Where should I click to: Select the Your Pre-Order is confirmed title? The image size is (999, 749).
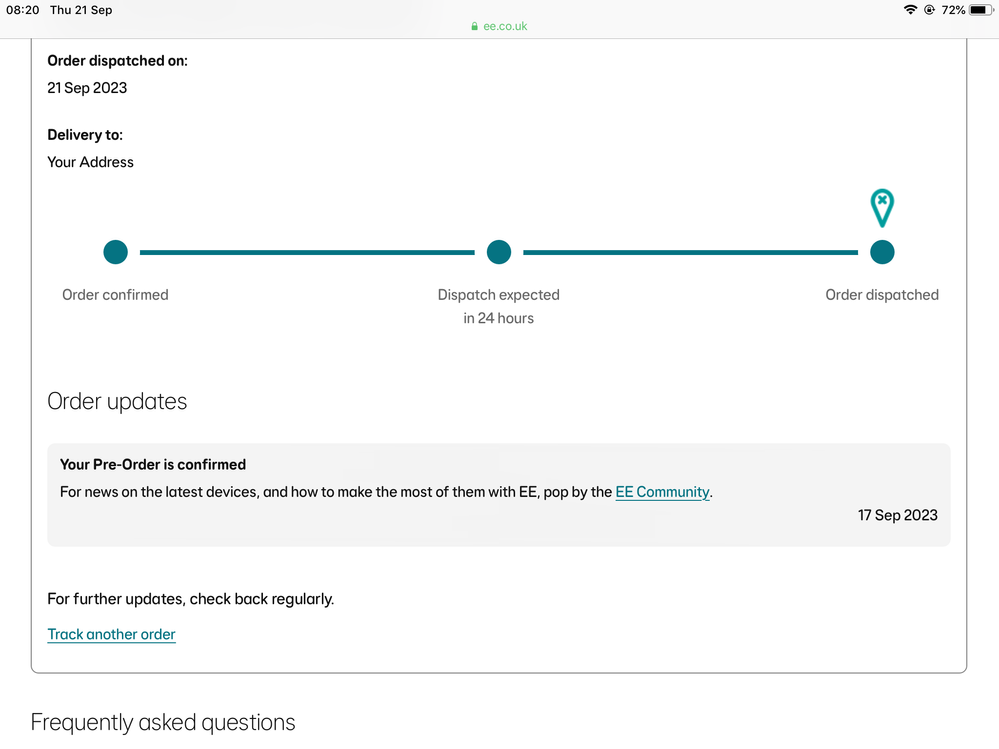pos(153,464)
